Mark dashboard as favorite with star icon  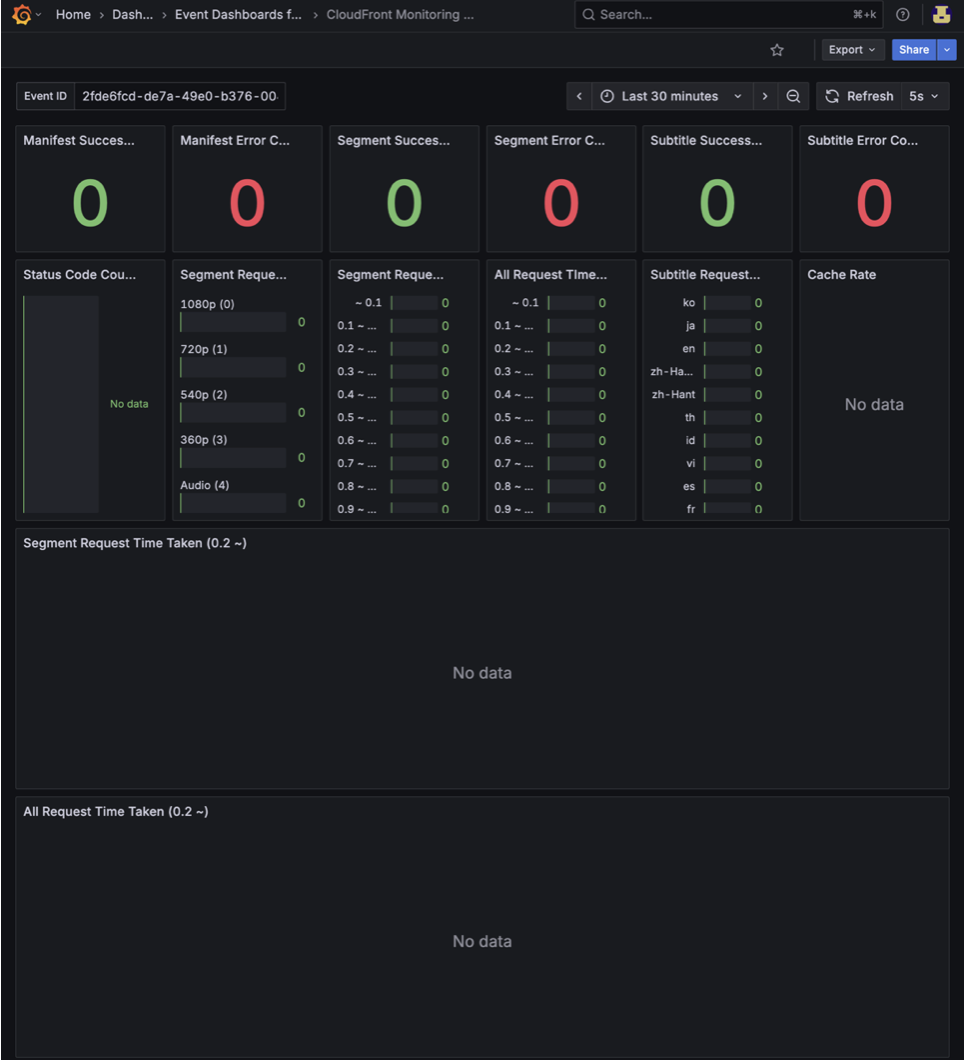tap(777, 50)
